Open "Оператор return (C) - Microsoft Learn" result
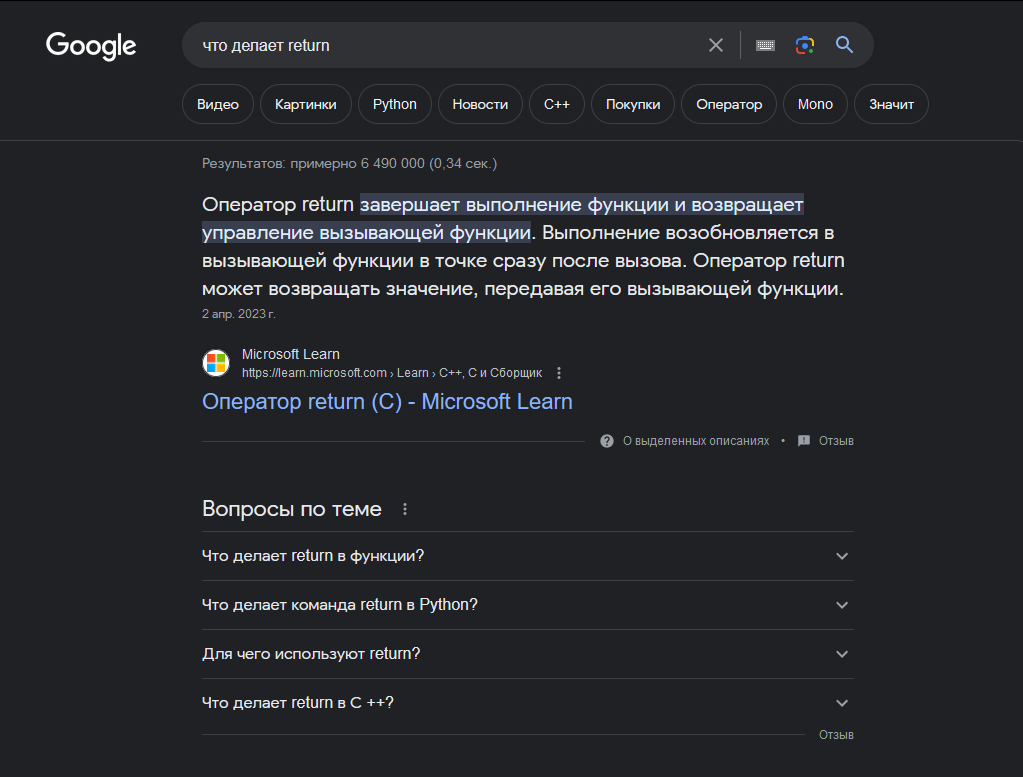Image resolution: width=1023 pixels, height=777 pixels. tap(387, 402)
